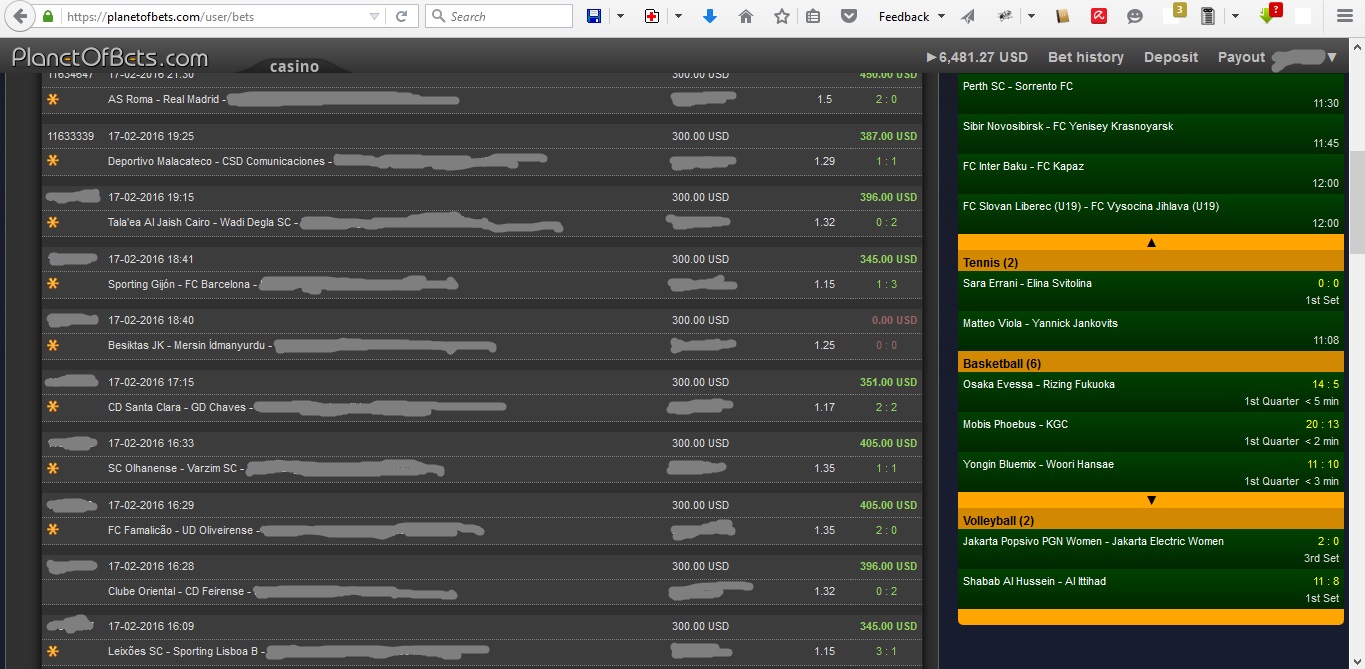Open dropdown arrow next to bug icon
The width and height of the screenshot is (1365, 669).
point(1032,16)
